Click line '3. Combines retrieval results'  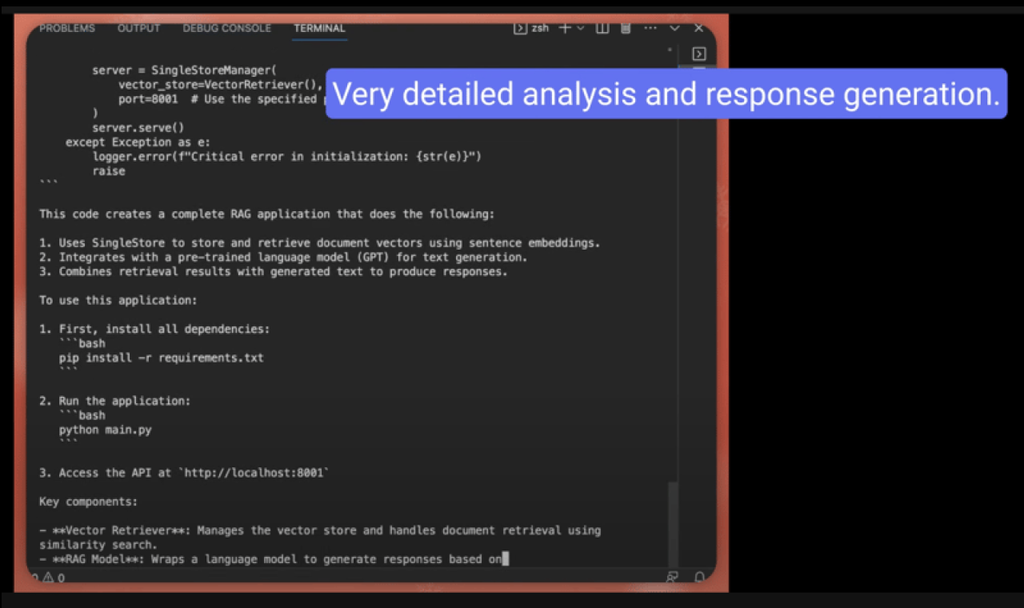click(273, 272)
